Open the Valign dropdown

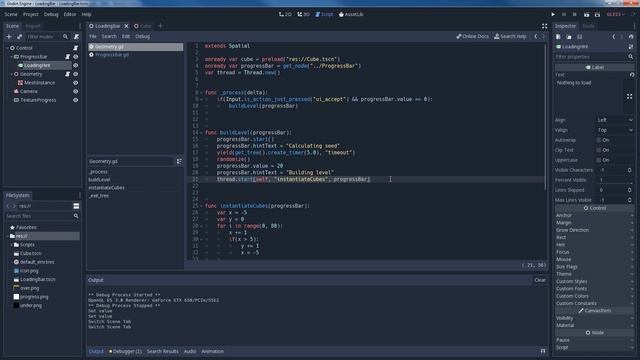[x=615, y=130]
